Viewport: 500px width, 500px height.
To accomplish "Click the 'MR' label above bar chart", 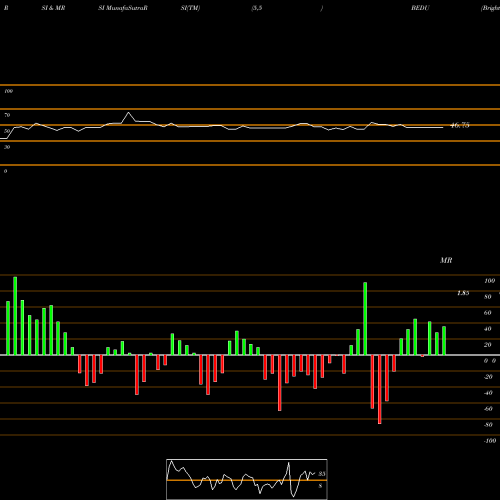I will (446, 260).
